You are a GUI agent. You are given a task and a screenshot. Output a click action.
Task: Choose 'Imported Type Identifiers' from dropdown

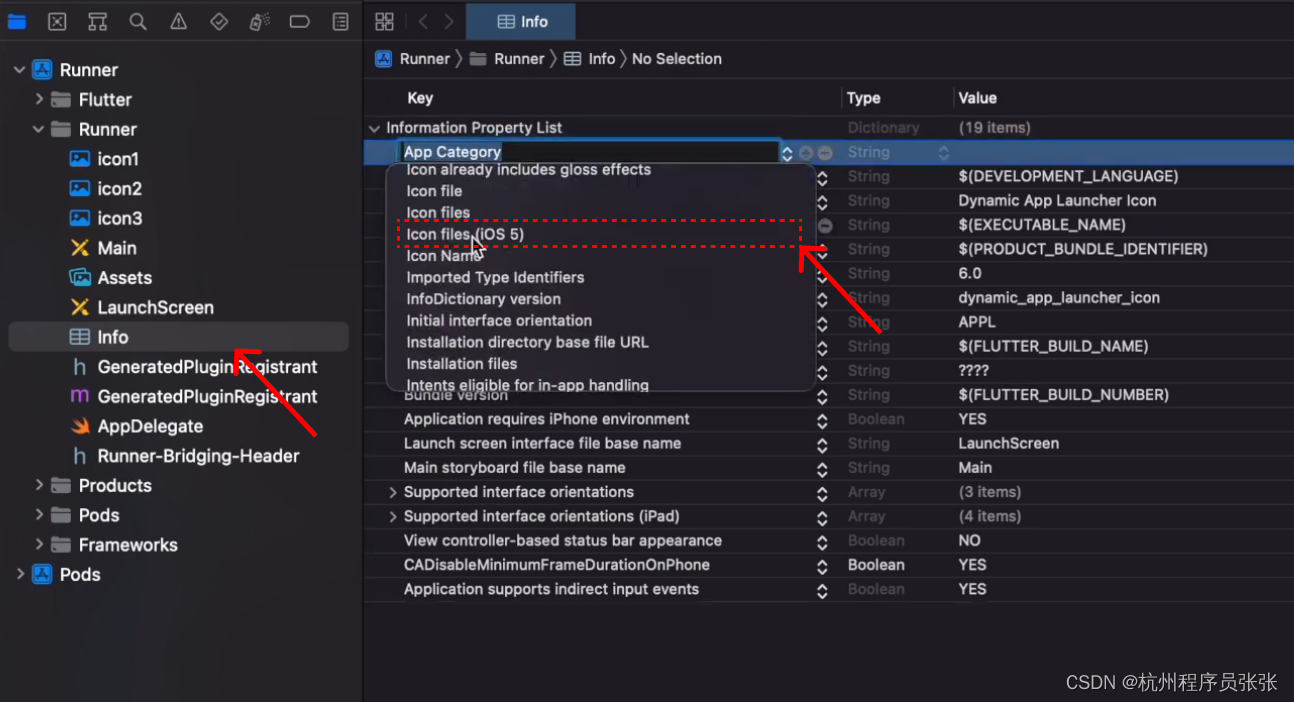(495, 277)
